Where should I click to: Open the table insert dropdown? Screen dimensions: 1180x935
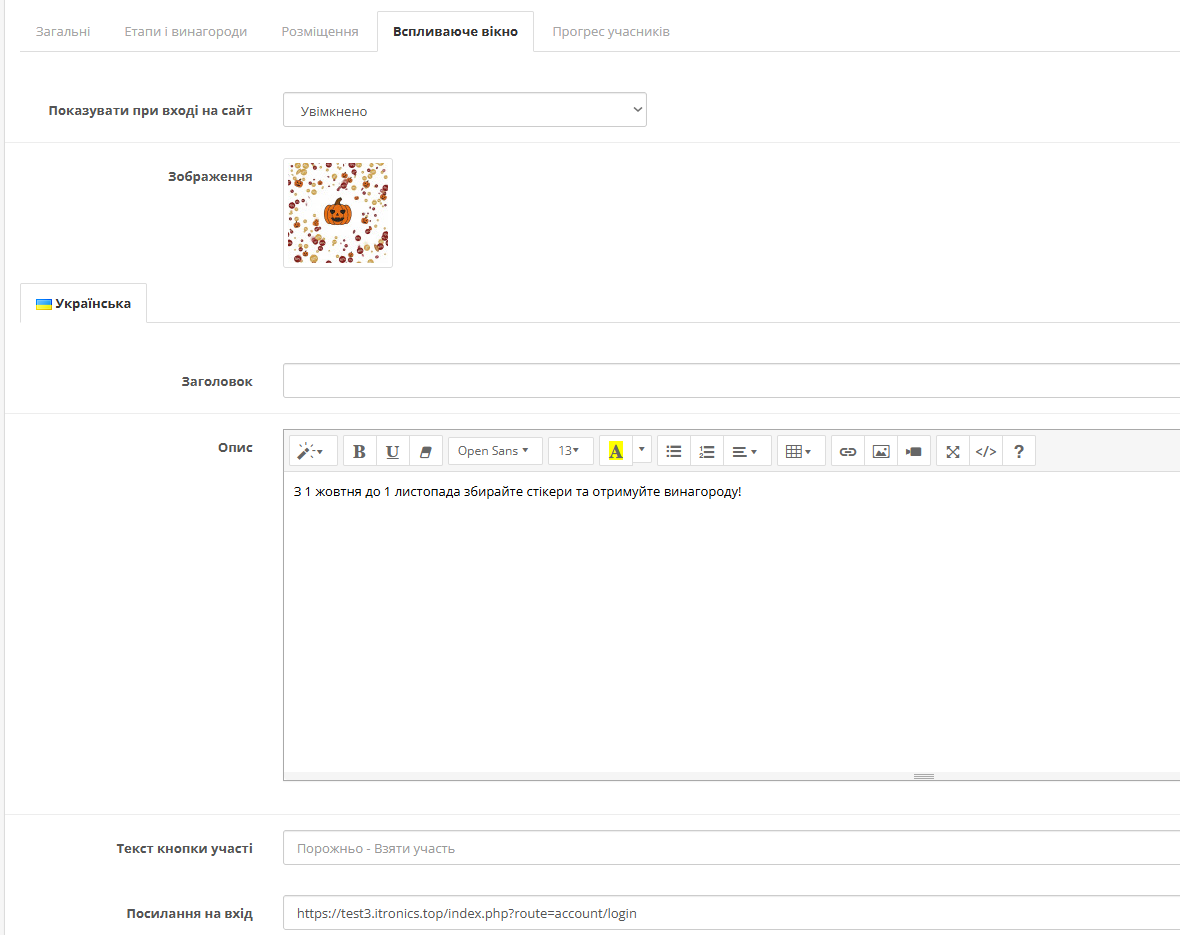[801, 451]
